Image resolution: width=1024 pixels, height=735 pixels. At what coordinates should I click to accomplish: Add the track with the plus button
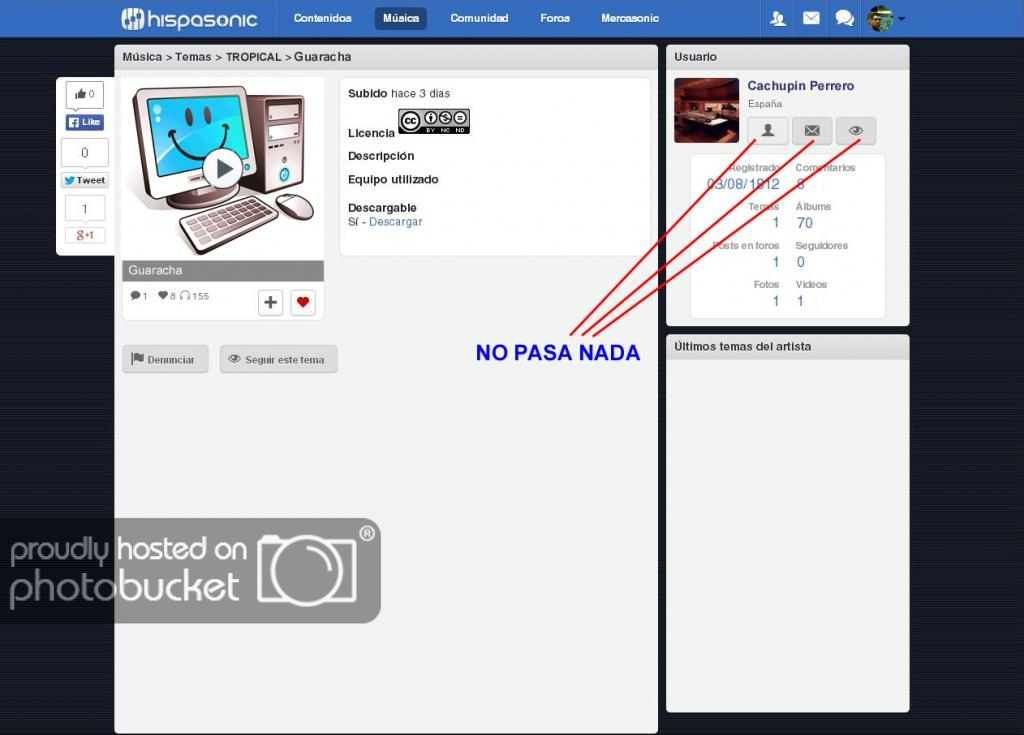click(270, 302)
